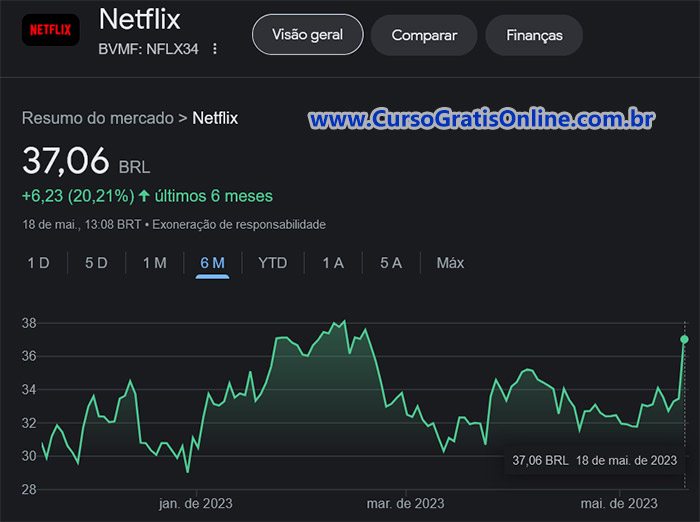Image resolution: width=700 pixels, height=522 pixels.
Task: Click the 18 de mai., 13:08 BRT timestamp
Action: [x=82, y=224]
